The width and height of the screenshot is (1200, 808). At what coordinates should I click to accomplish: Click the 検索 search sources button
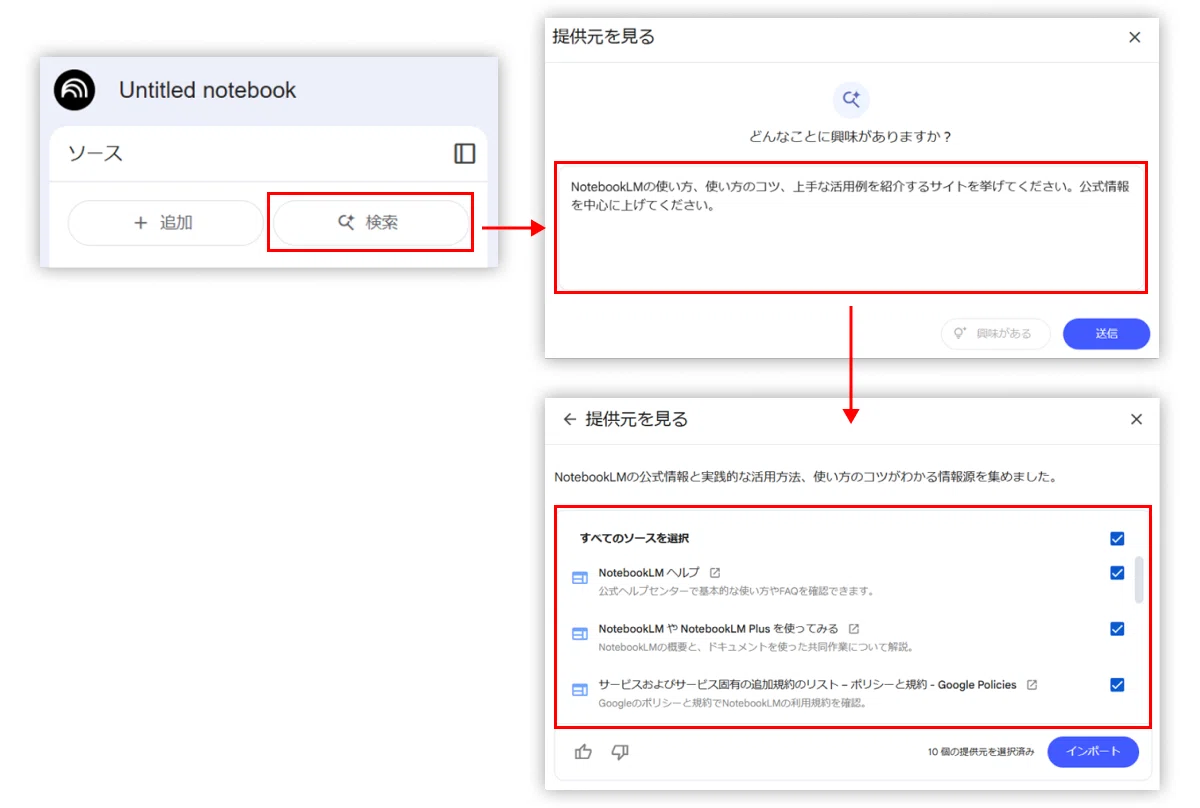tap(370, 223)
